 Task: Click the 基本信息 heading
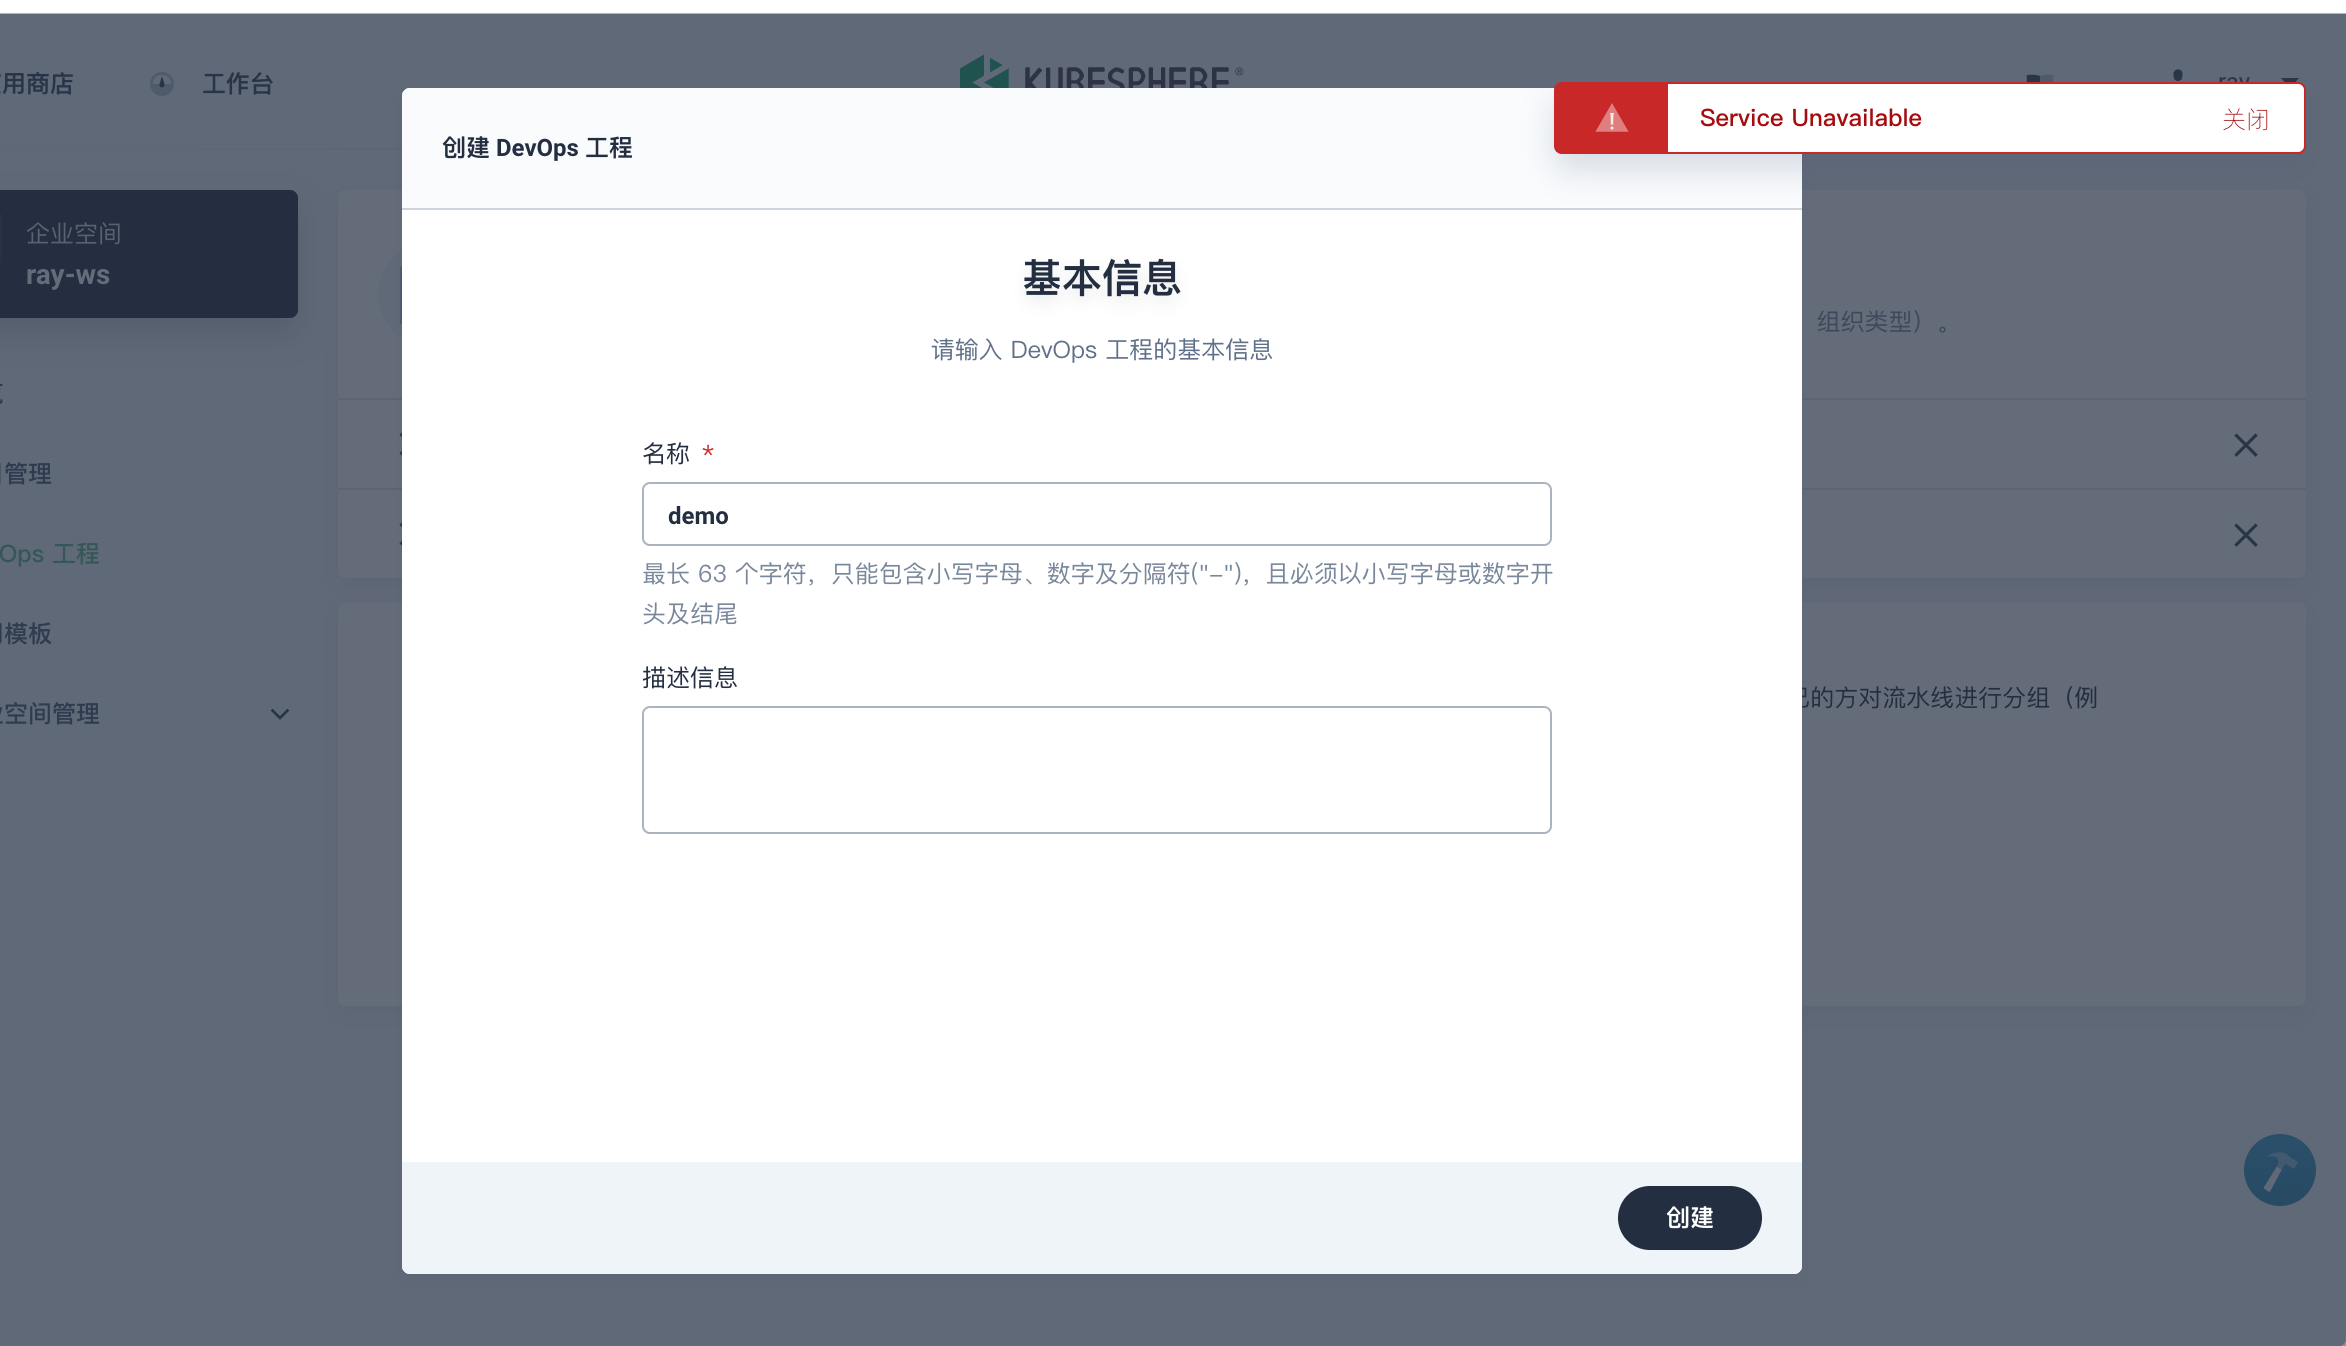point(1101,278)
